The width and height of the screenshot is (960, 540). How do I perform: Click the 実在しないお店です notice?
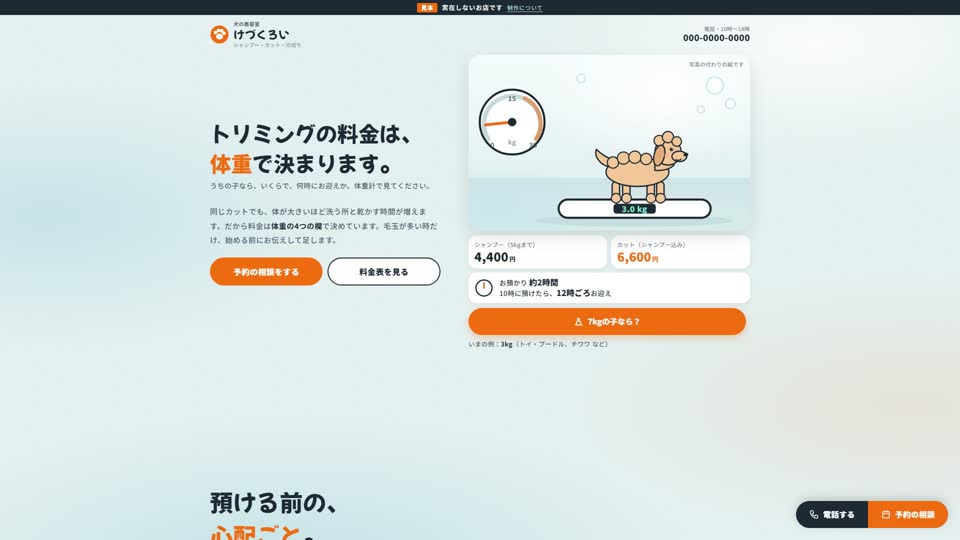[x=472, y=8]
